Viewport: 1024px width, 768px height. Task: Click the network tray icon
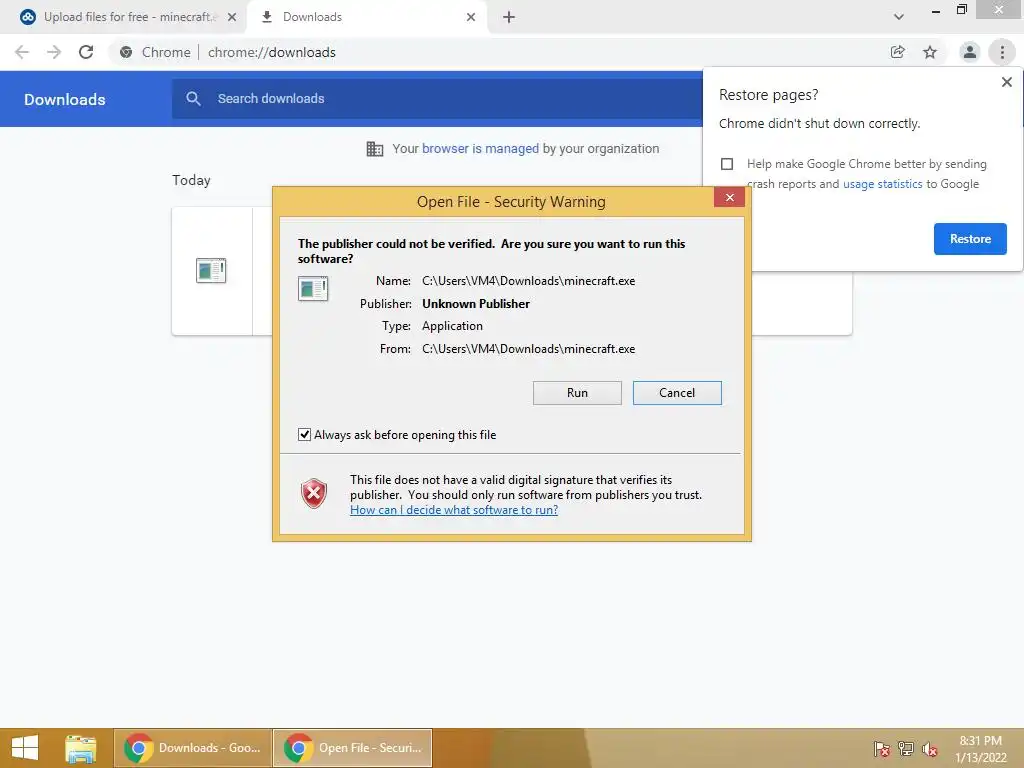906,749
